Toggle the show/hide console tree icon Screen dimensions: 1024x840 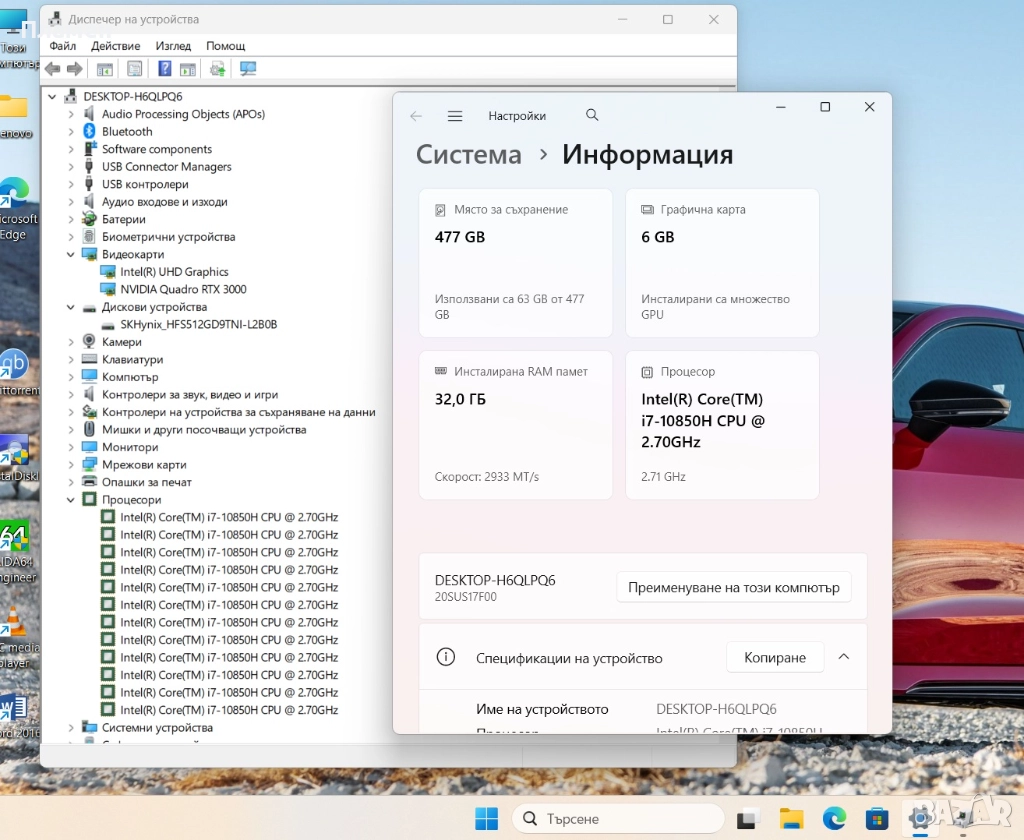pos(104,69)
